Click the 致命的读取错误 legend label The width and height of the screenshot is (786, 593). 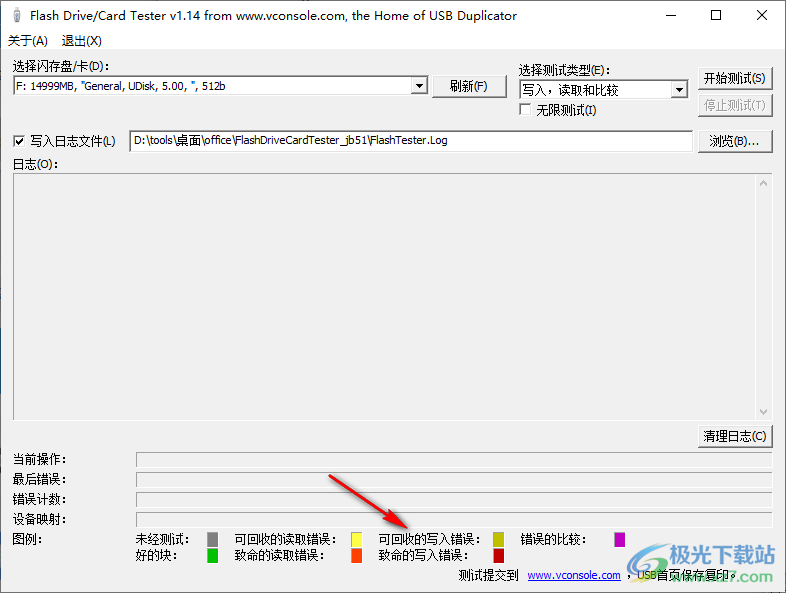pos(279,555)
